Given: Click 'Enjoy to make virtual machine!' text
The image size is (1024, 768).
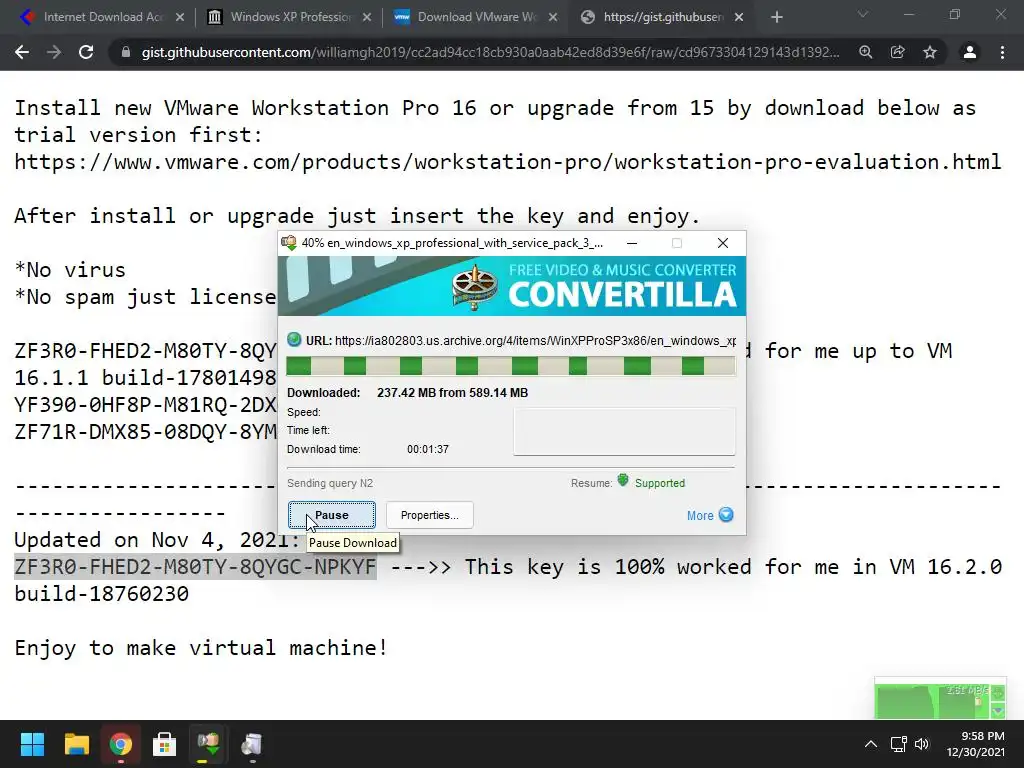Looking at the screenshot, I should click(201, 648).
